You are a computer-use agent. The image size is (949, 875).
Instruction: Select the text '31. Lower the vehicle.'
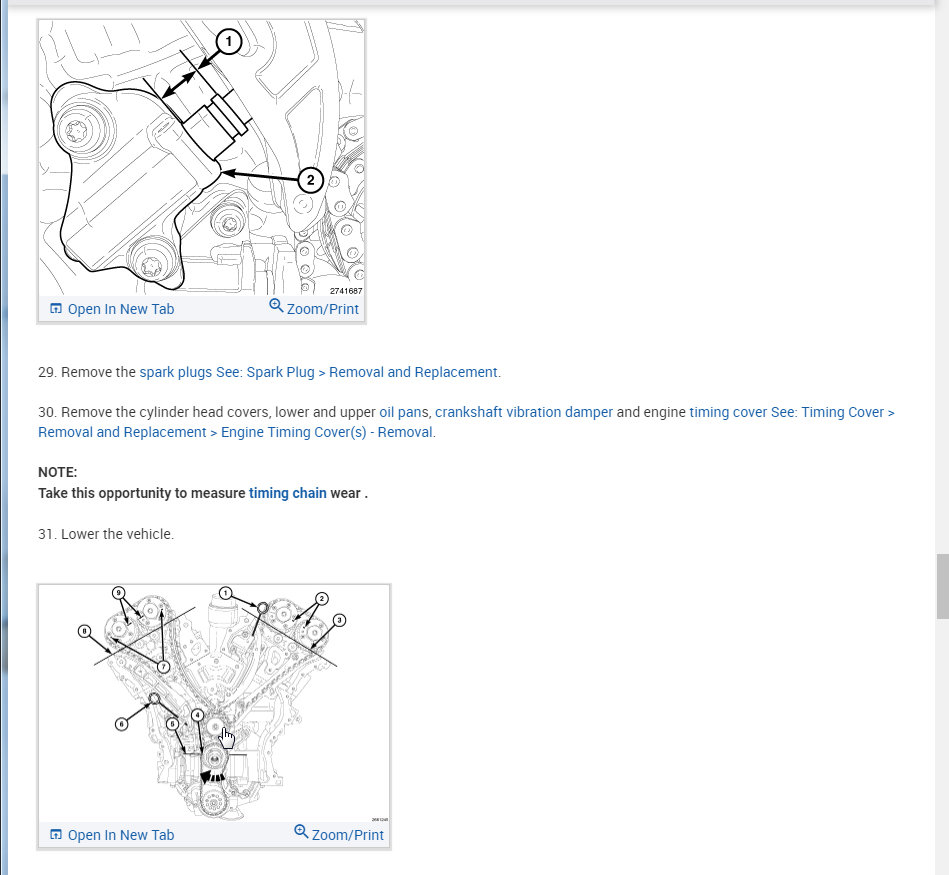pos(106,534)
